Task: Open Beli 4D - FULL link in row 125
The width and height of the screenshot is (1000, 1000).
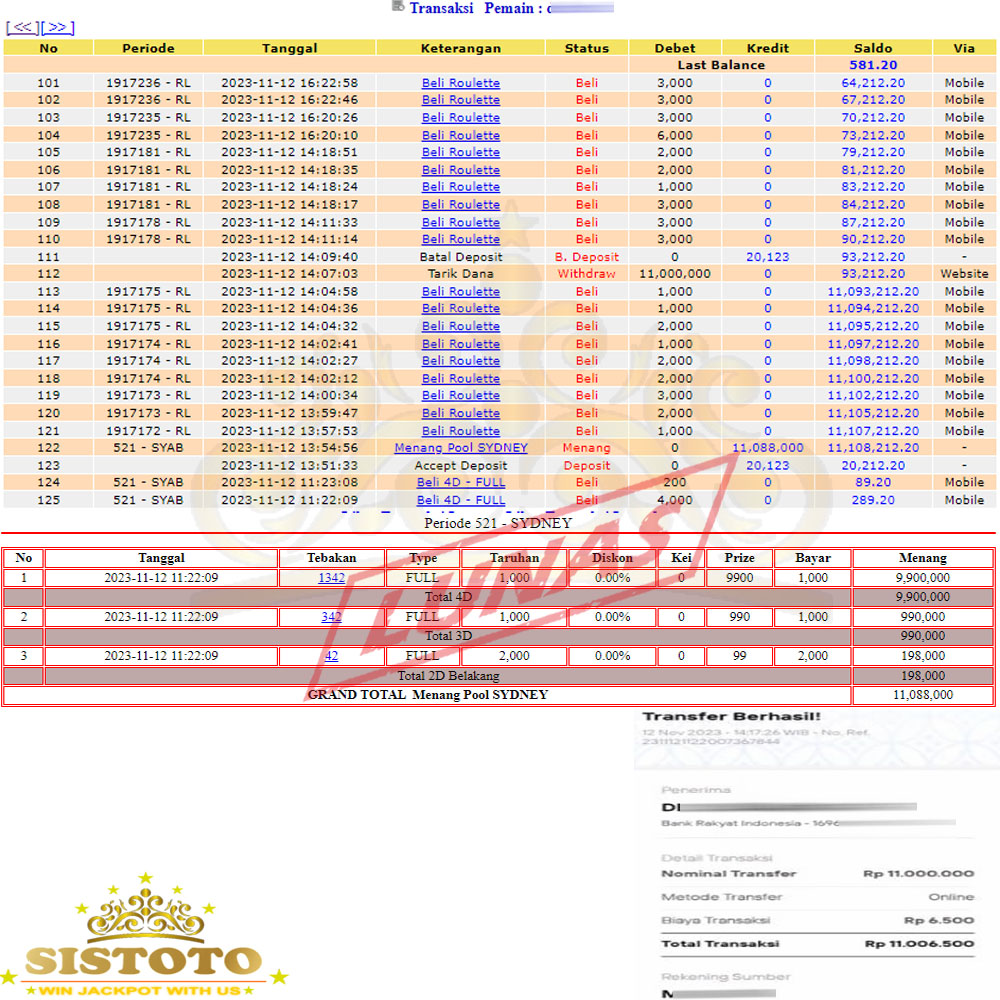Action: [460, 500]
